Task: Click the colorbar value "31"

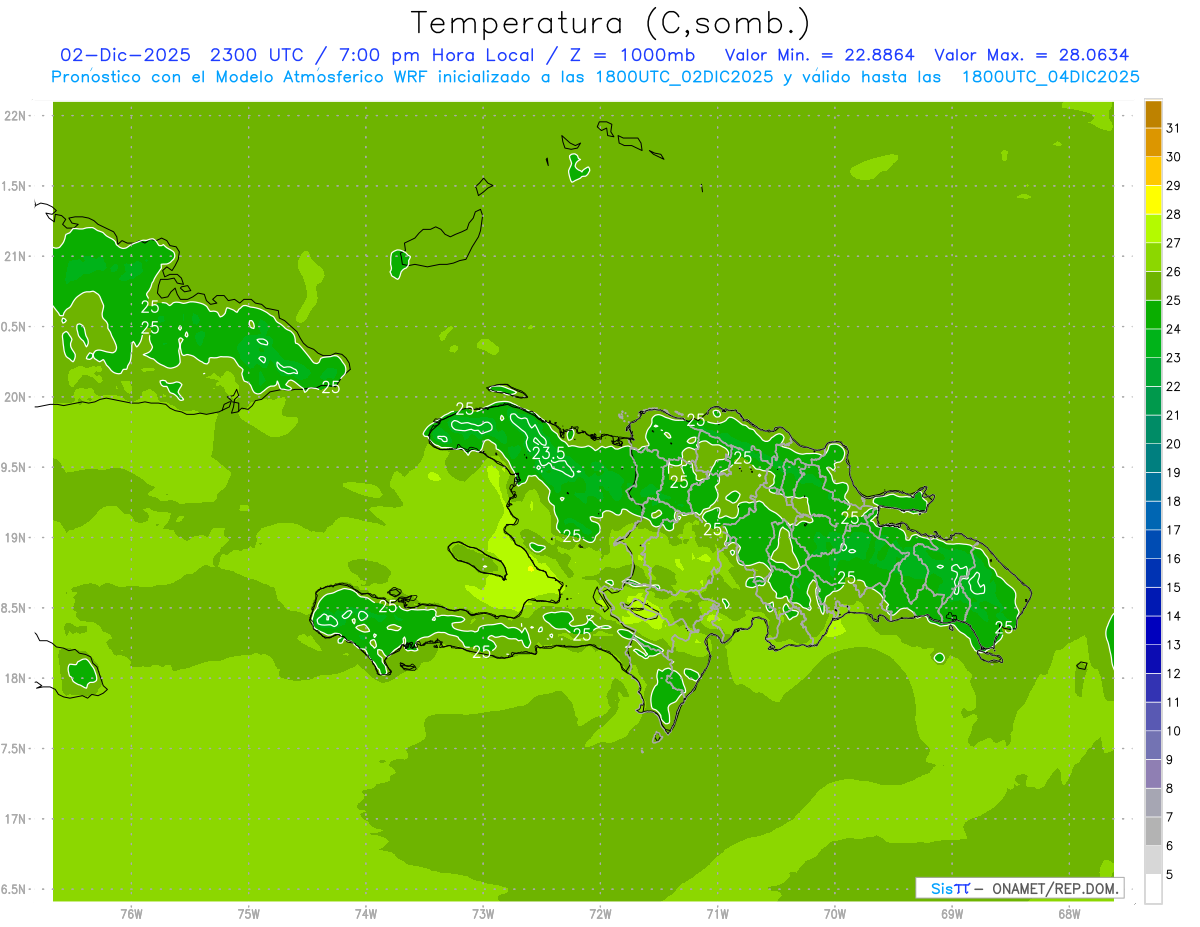Action: point(1174,128)
